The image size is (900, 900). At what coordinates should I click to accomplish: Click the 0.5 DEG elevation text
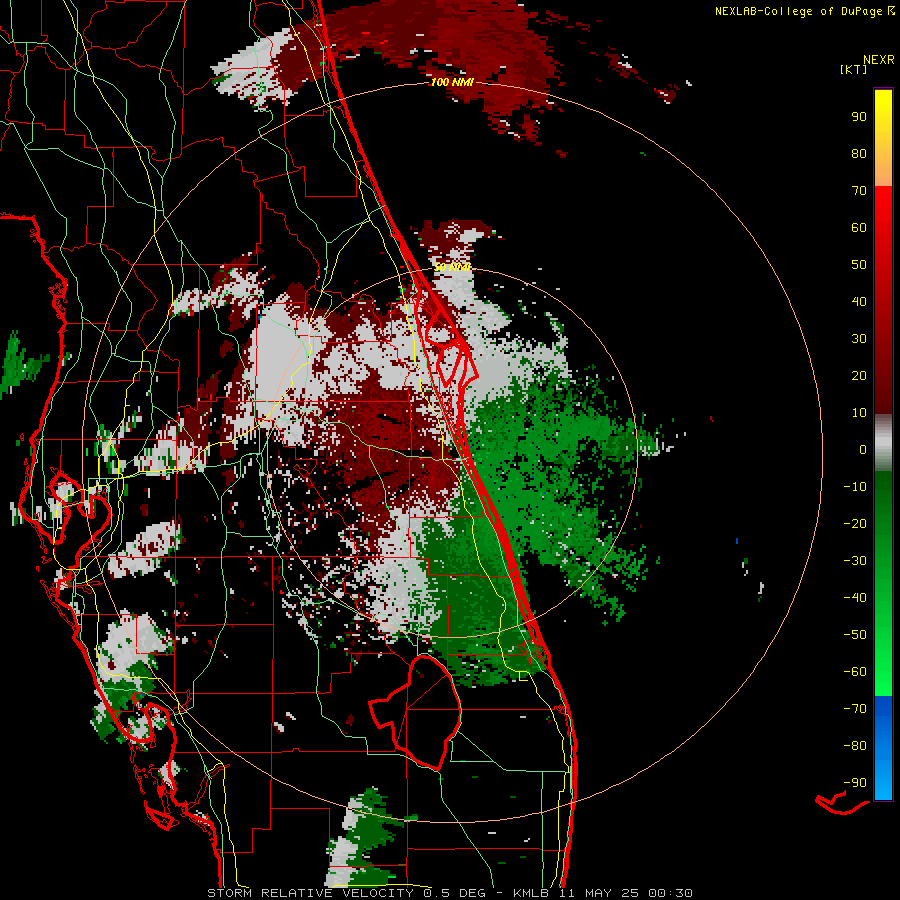tap(455, 893)
